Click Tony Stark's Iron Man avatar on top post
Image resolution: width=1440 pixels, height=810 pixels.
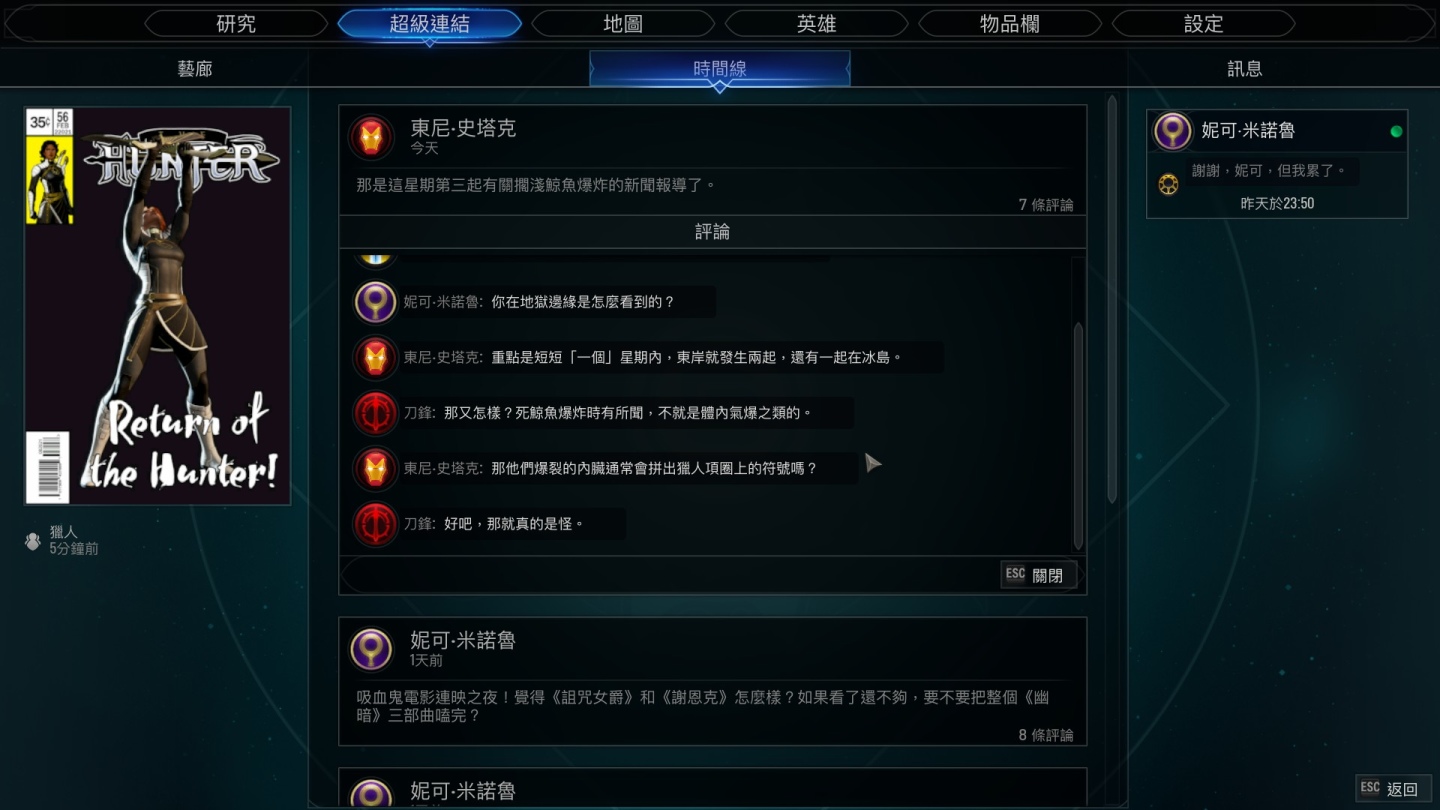pyautogui.click(x=371, y=137)
